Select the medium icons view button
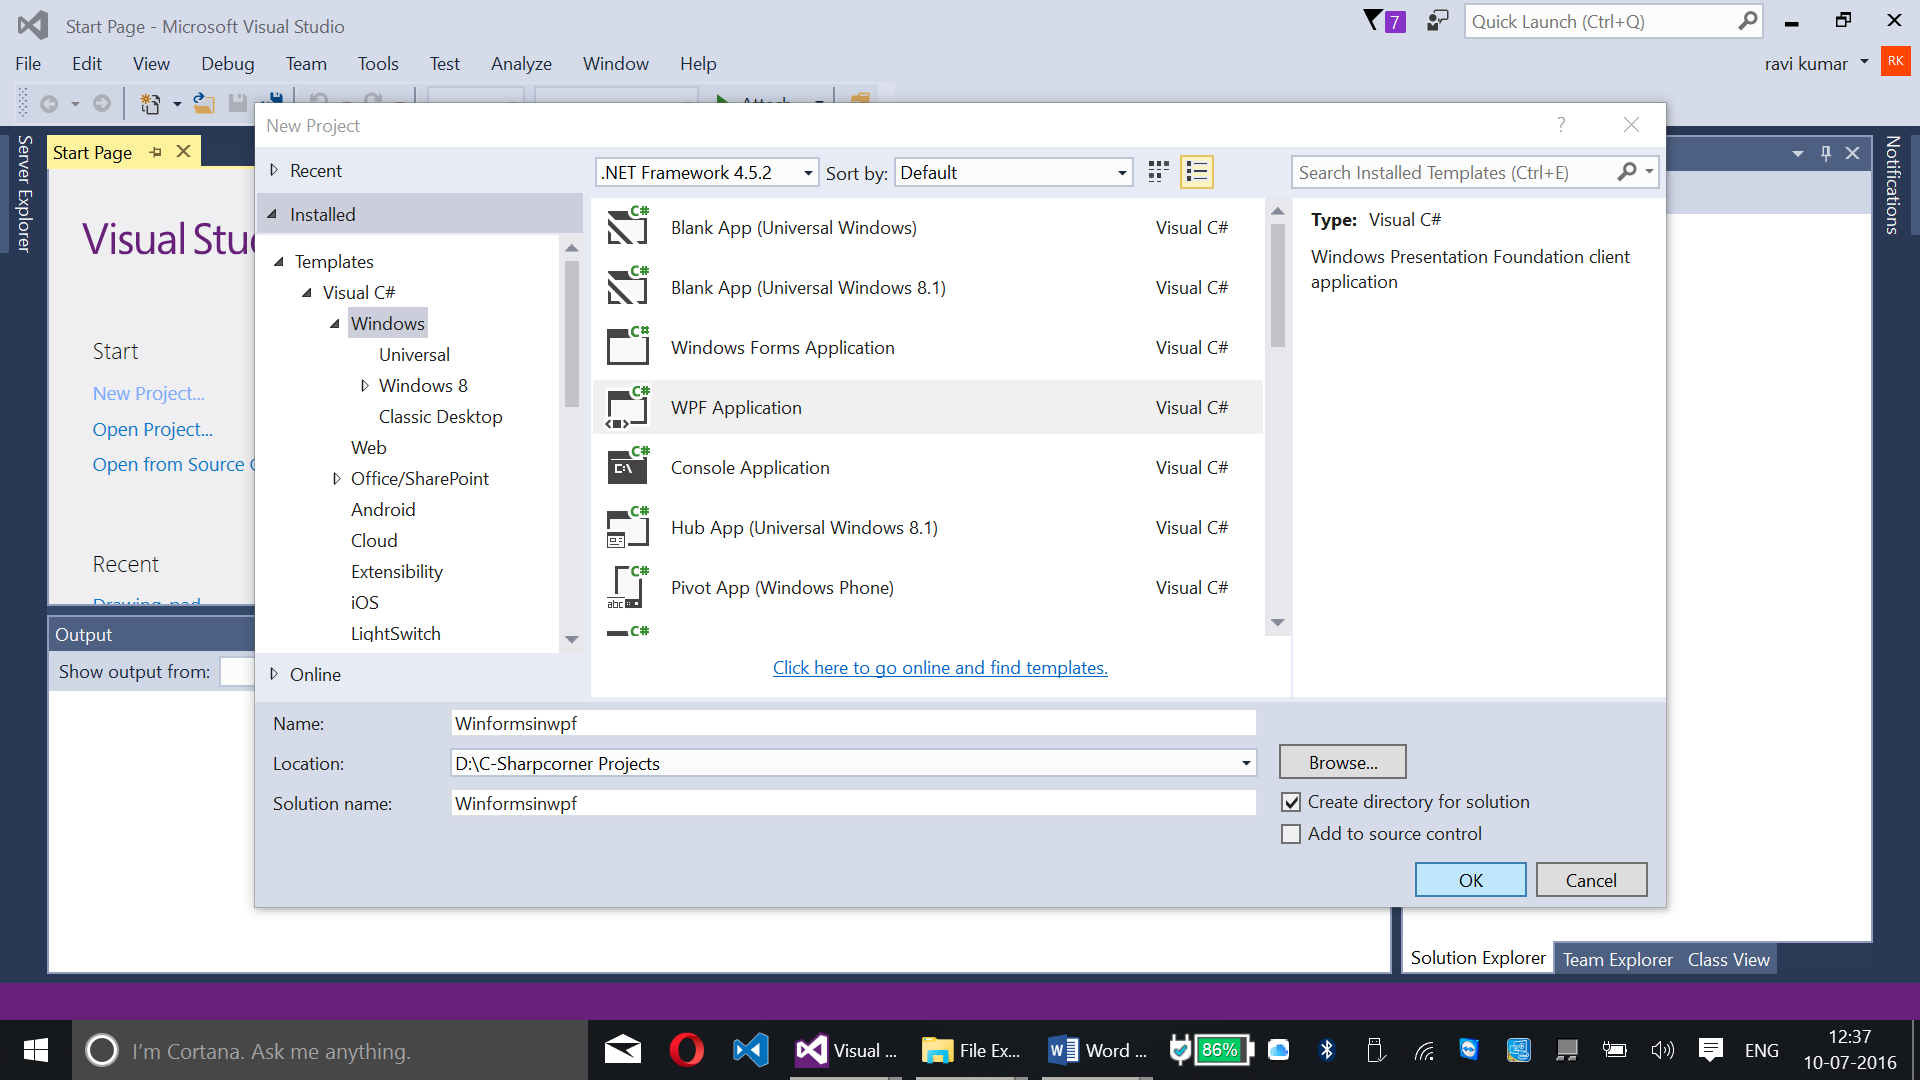Screen dimensions: 1920x1080 pos(1158,172)
